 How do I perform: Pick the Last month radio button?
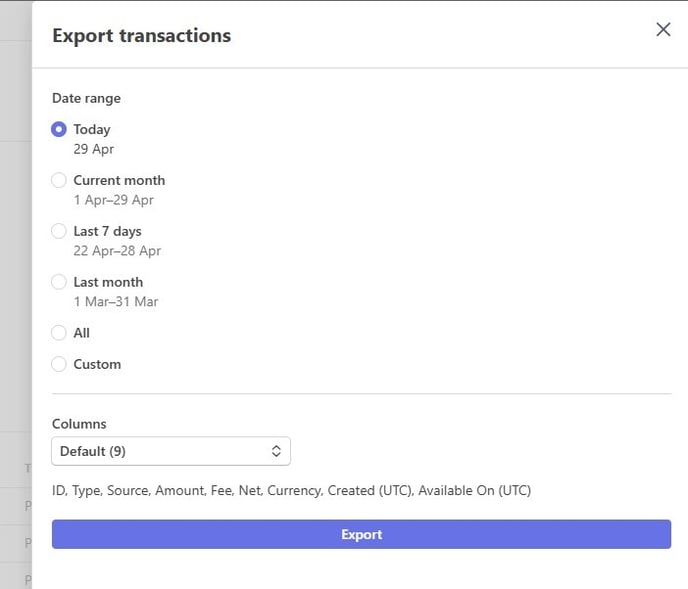[59, 282]
